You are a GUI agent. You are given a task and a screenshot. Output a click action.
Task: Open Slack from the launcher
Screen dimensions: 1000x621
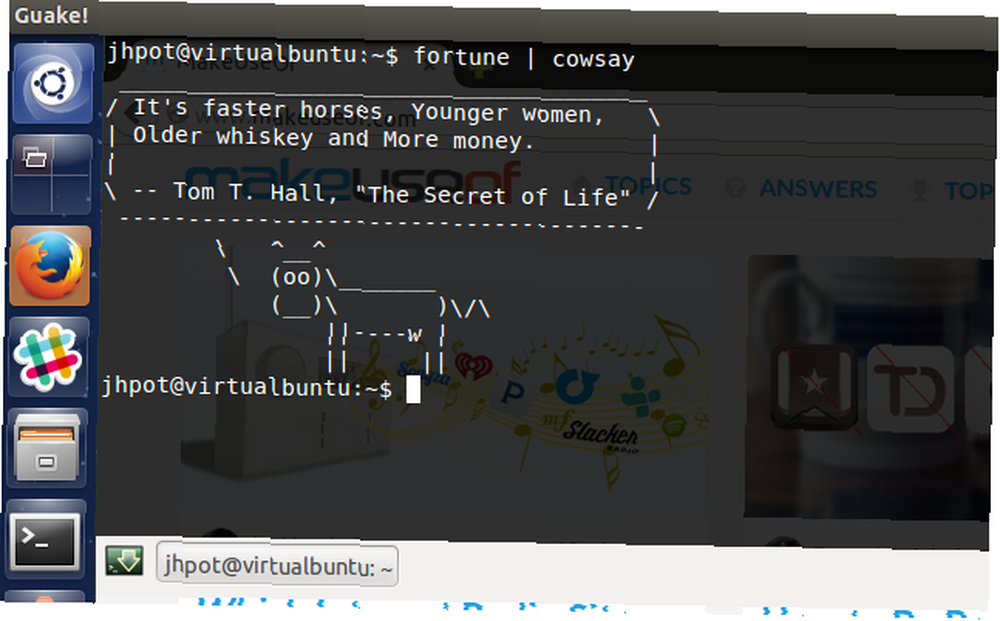coord(49,356)
